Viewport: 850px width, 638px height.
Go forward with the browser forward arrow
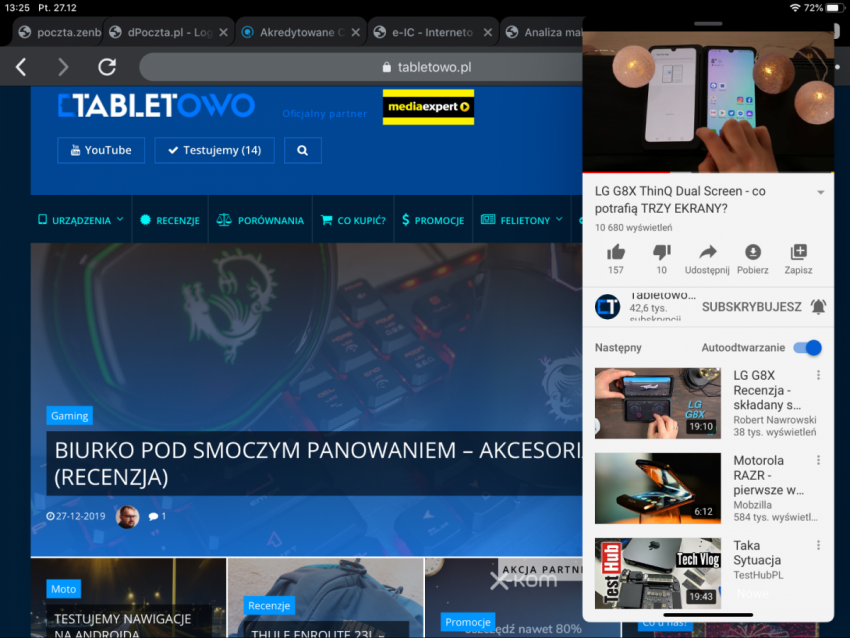63,67
